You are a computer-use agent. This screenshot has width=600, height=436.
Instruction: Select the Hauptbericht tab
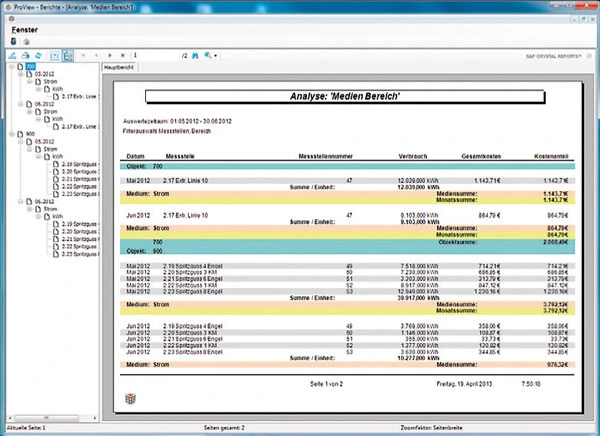pyautogui.click(x=120, y=67)
